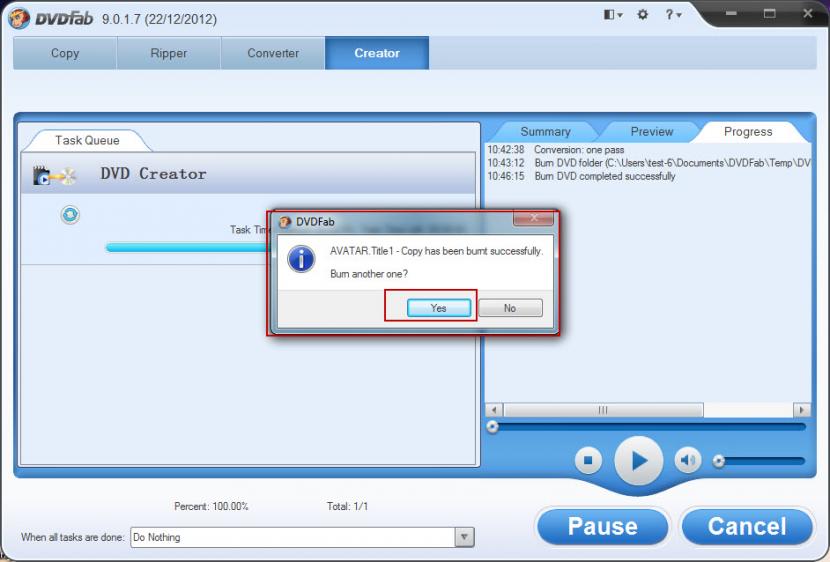
Task: Click No in the DVDFab dialog
Action: (510, 308)
